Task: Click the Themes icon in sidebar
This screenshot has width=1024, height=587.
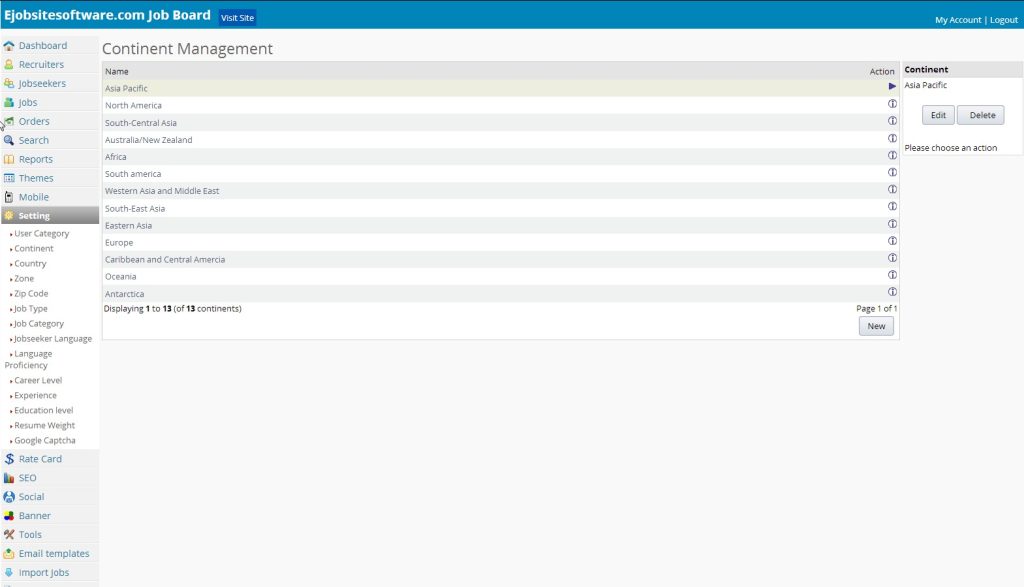Action: 8,178
